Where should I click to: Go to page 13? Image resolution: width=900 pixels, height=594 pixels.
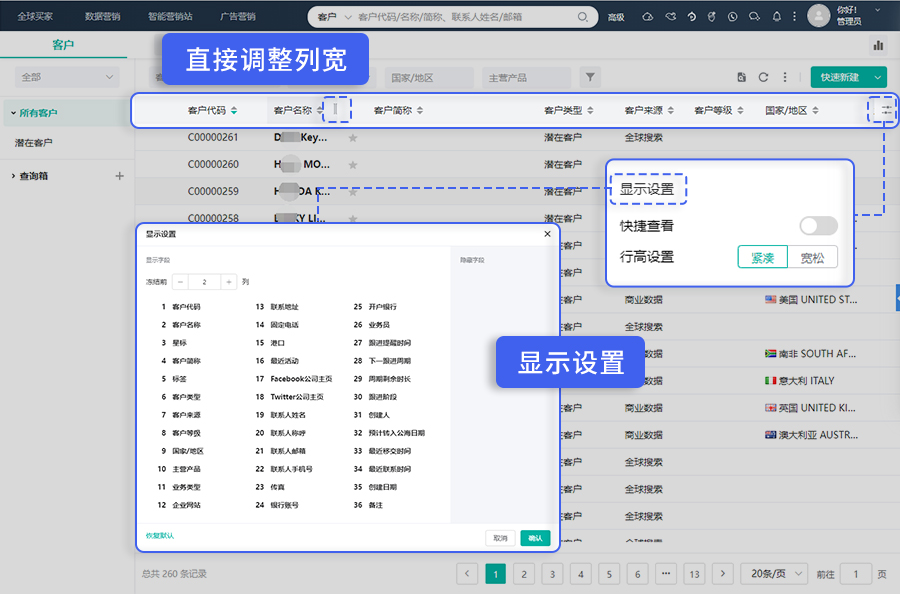(x=695, y=573)
